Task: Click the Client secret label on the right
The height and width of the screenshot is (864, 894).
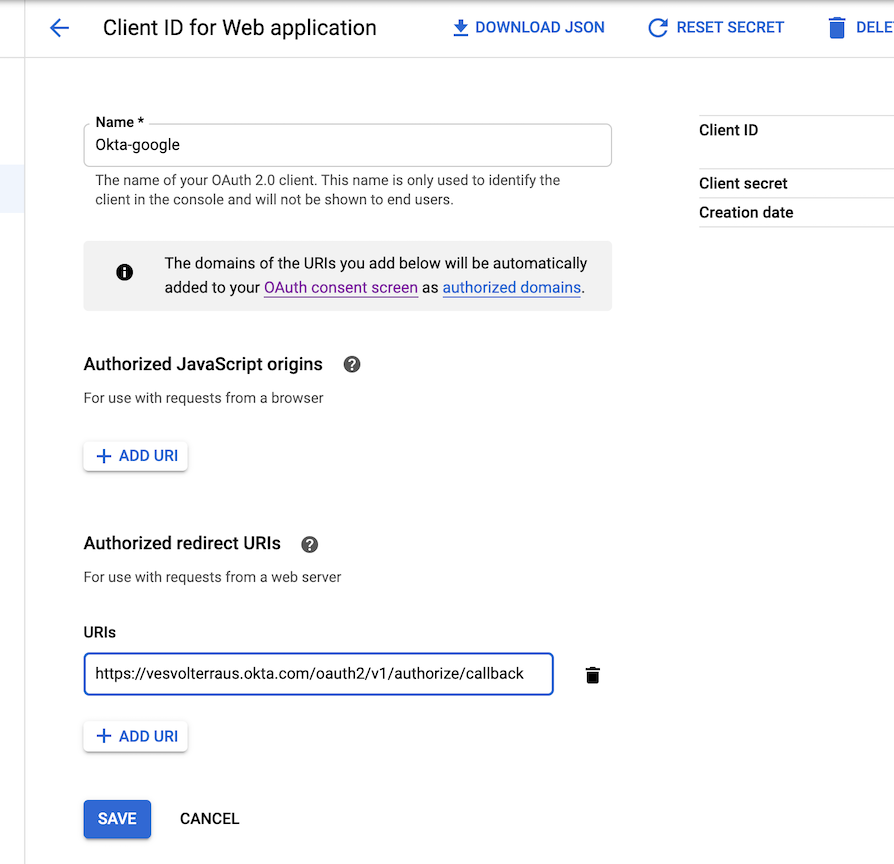Action: 743,183
